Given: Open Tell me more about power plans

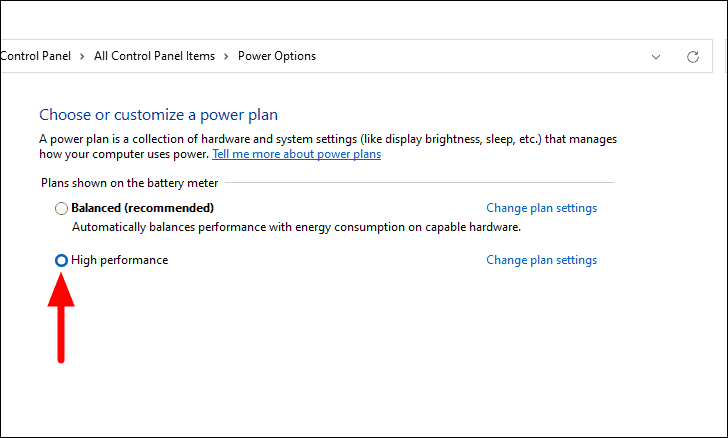Looking at the screenshot, I should [296, 154].
